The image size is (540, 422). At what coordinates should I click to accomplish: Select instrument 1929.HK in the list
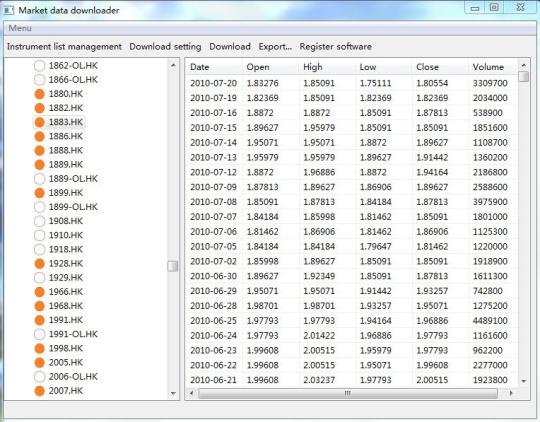66,277
